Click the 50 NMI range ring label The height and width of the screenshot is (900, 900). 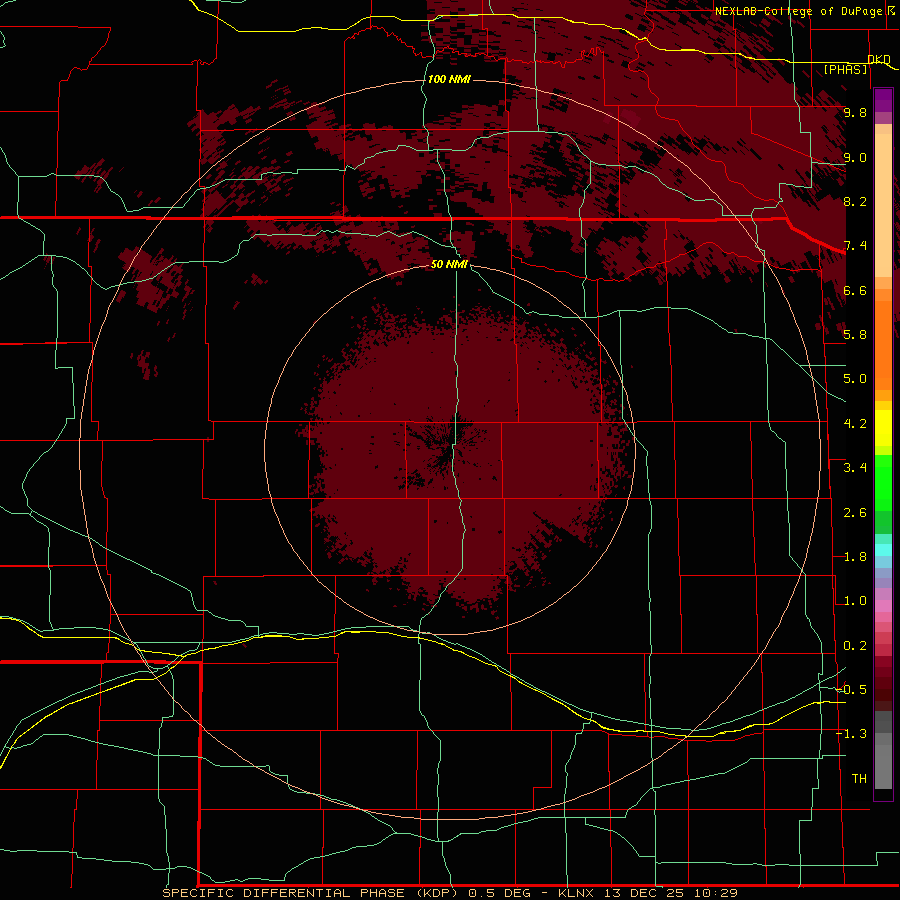449,264
